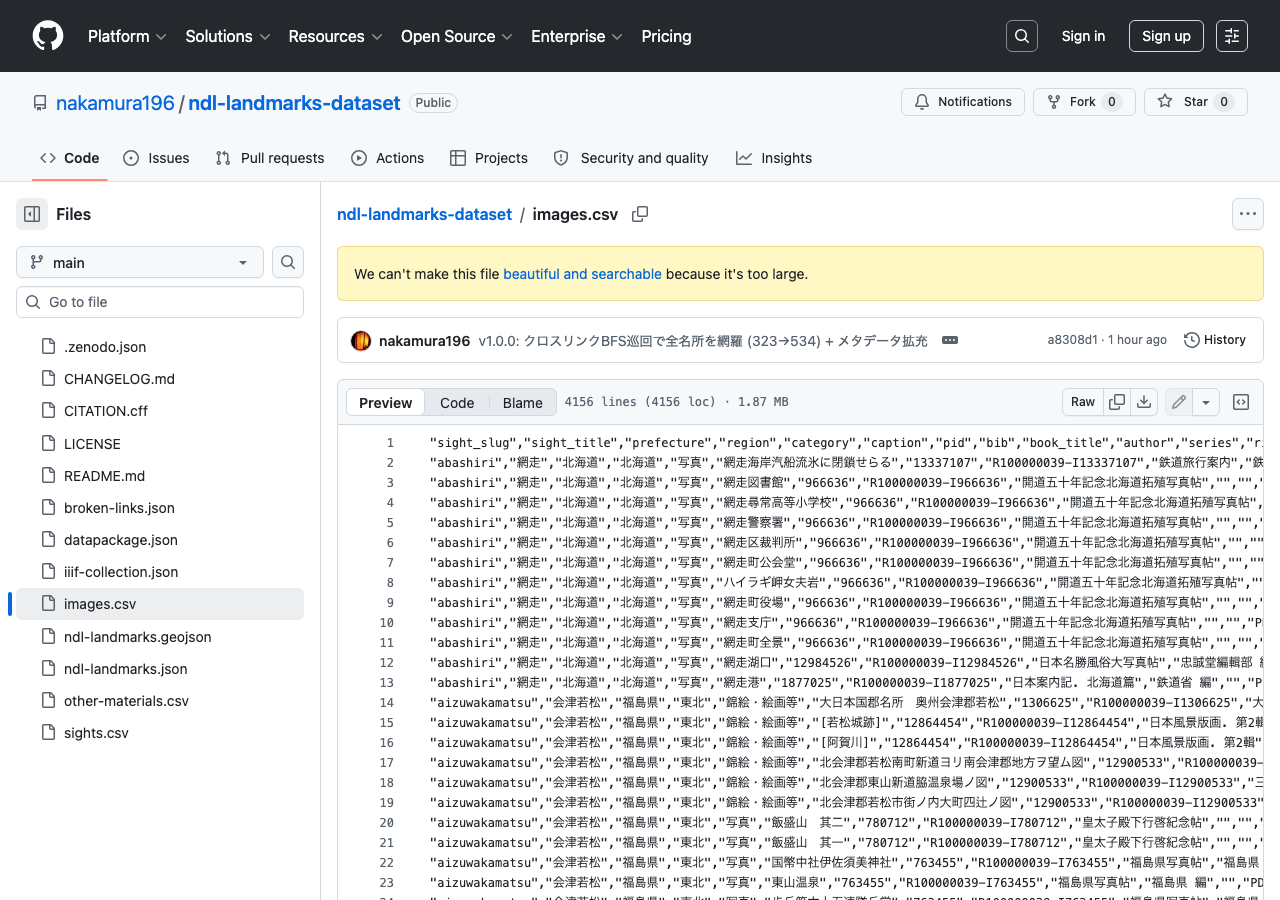Search this repository's files icon

coord(288,262)
